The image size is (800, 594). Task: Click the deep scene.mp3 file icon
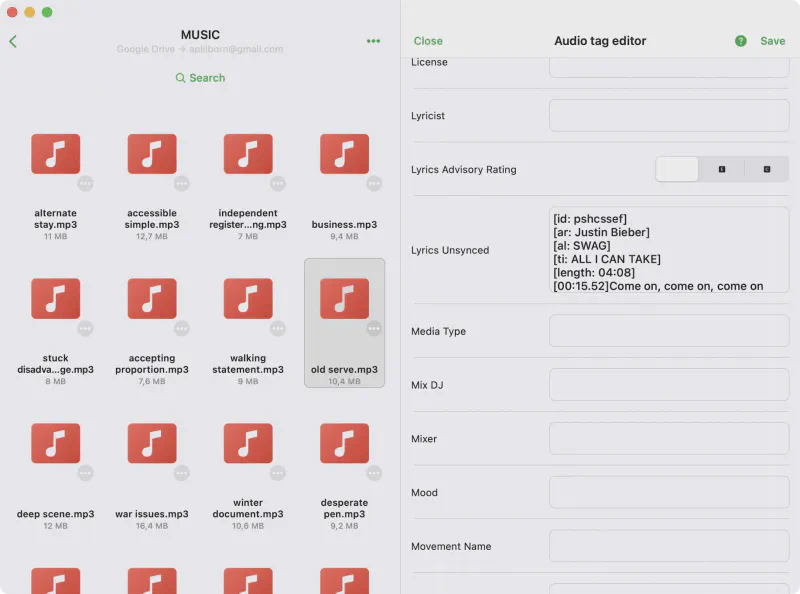click(x=56, y=444)
